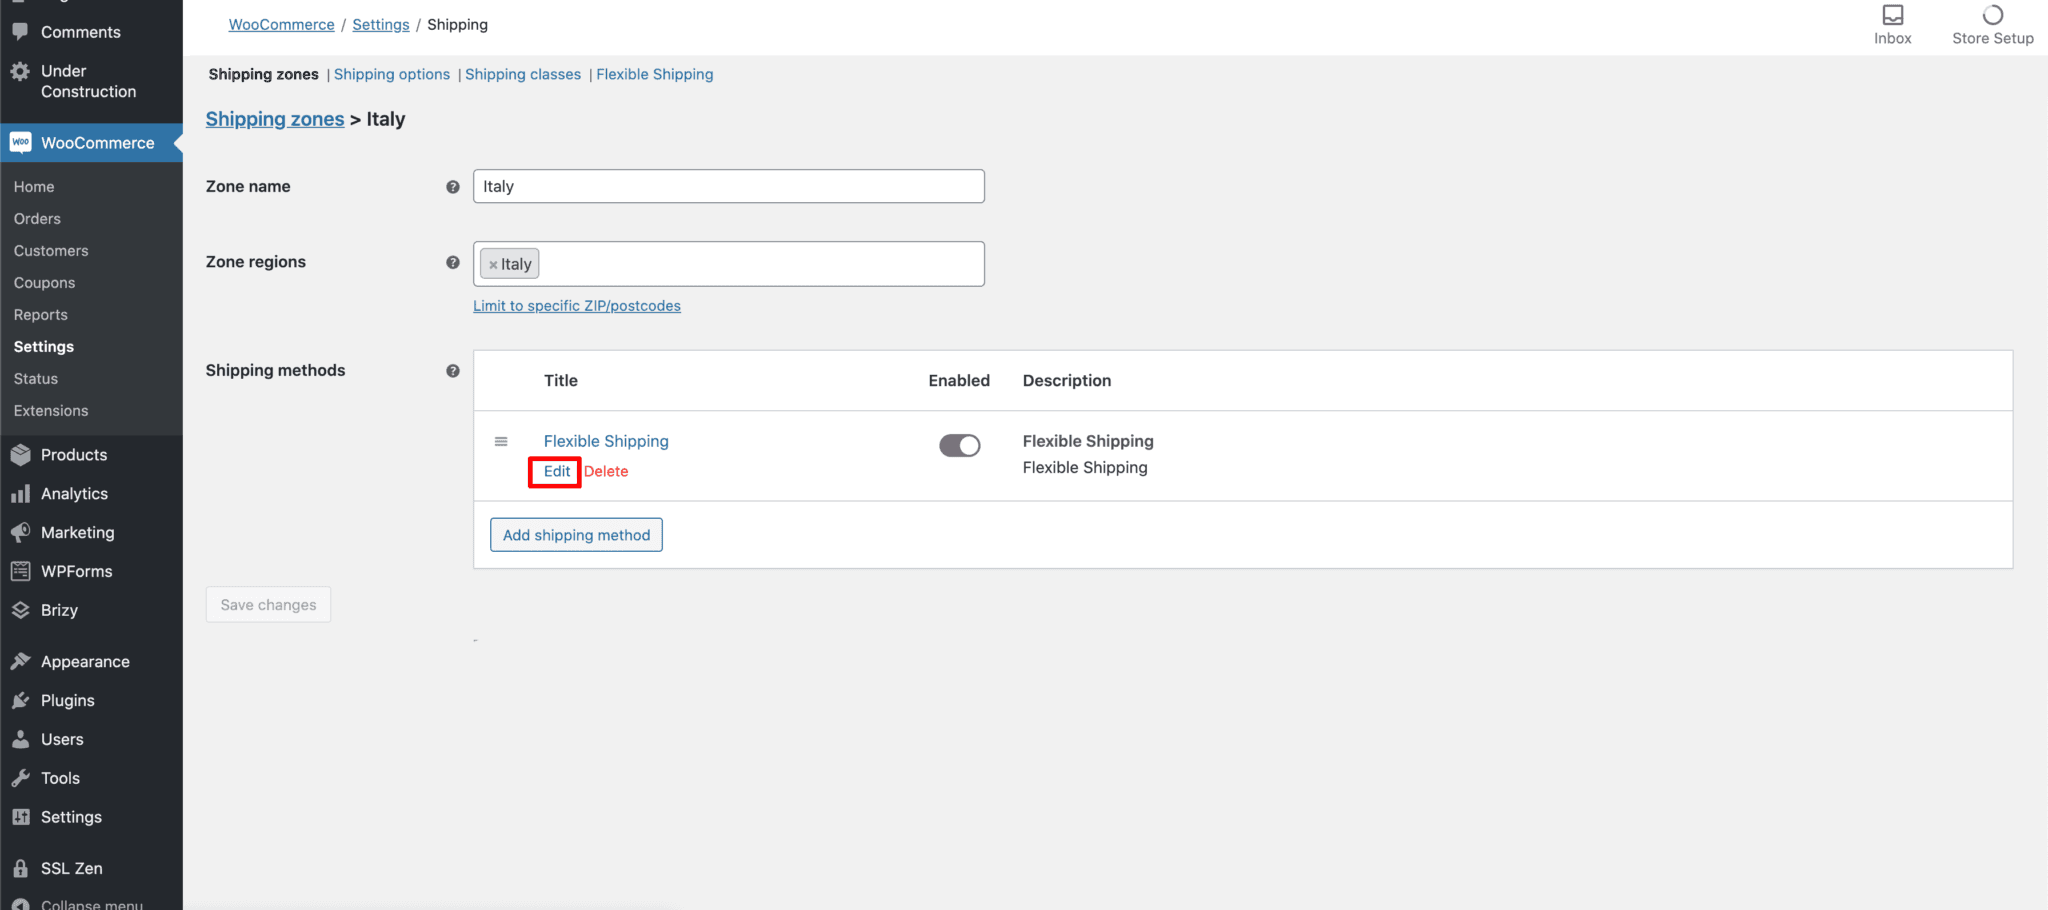The height and width of the screenshot is (910, 2048).
Task: Go back via Shipping zones heading link
Action: [x=275, y=119]
